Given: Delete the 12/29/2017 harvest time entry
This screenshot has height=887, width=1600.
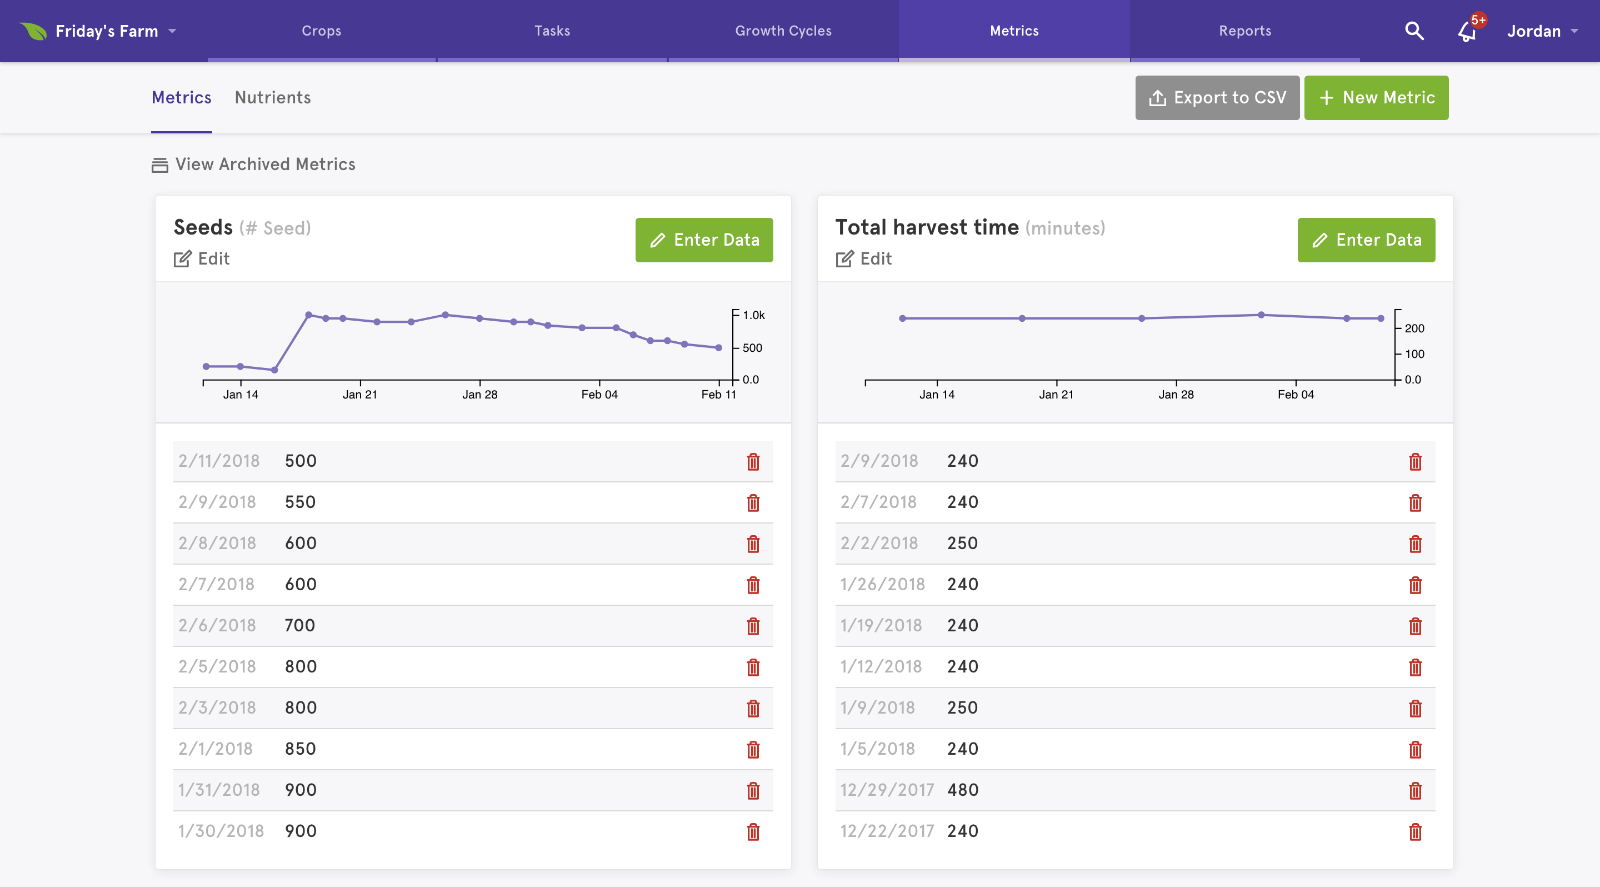Looking at the screenshot, I should pyautogui.click(x=1415, y=791).
